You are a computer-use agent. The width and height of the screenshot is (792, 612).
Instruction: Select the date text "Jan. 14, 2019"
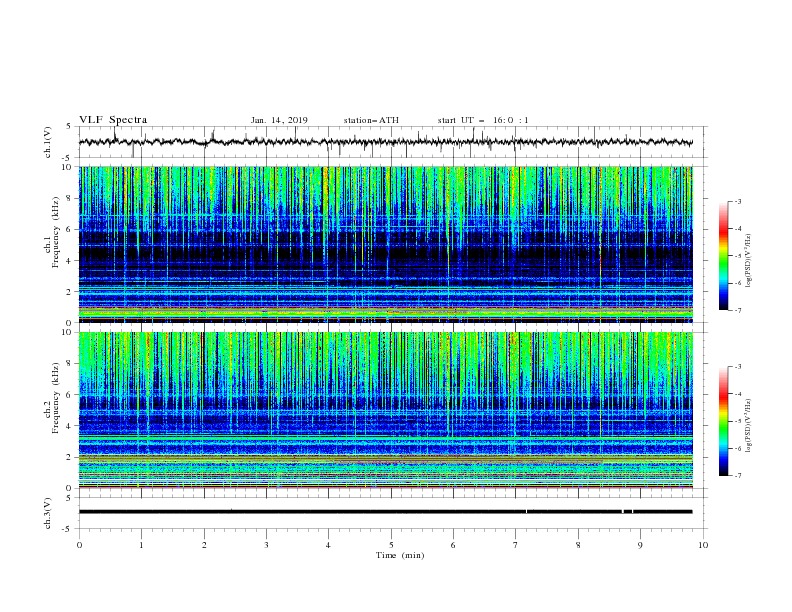[279, 120]
